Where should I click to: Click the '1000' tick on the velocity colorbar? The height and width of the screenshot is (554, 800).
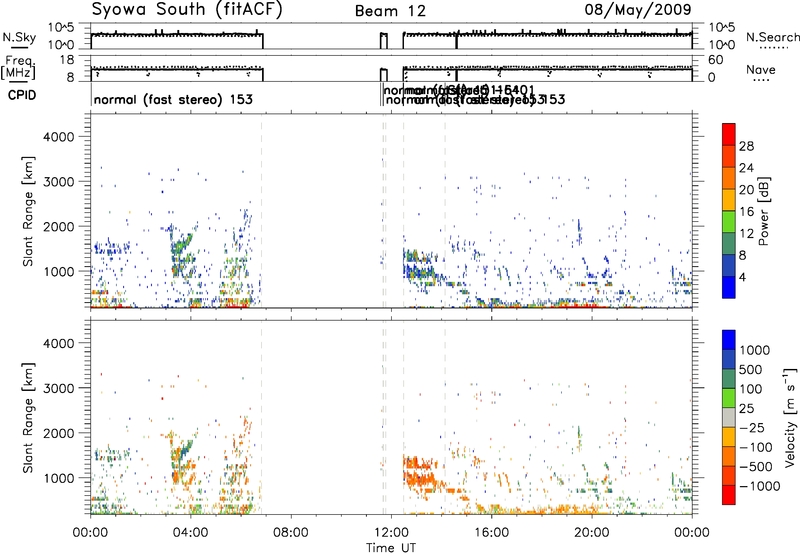755,350
